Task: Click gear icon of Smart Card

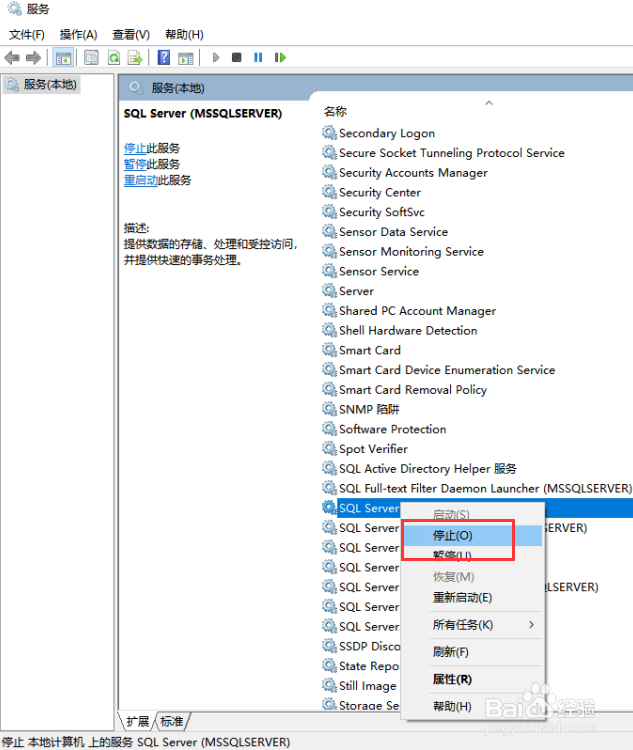Action: (329, 350)
